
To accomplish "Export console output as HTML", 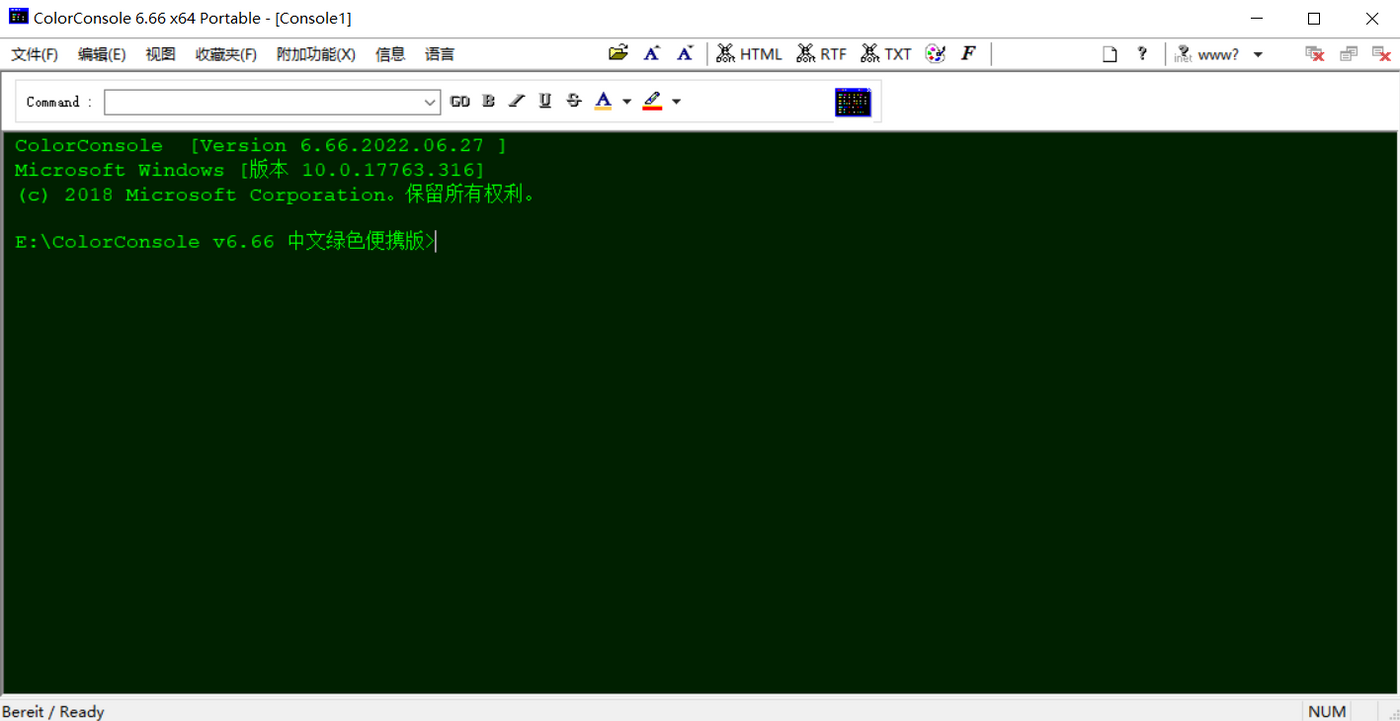I will click(749, 54).
